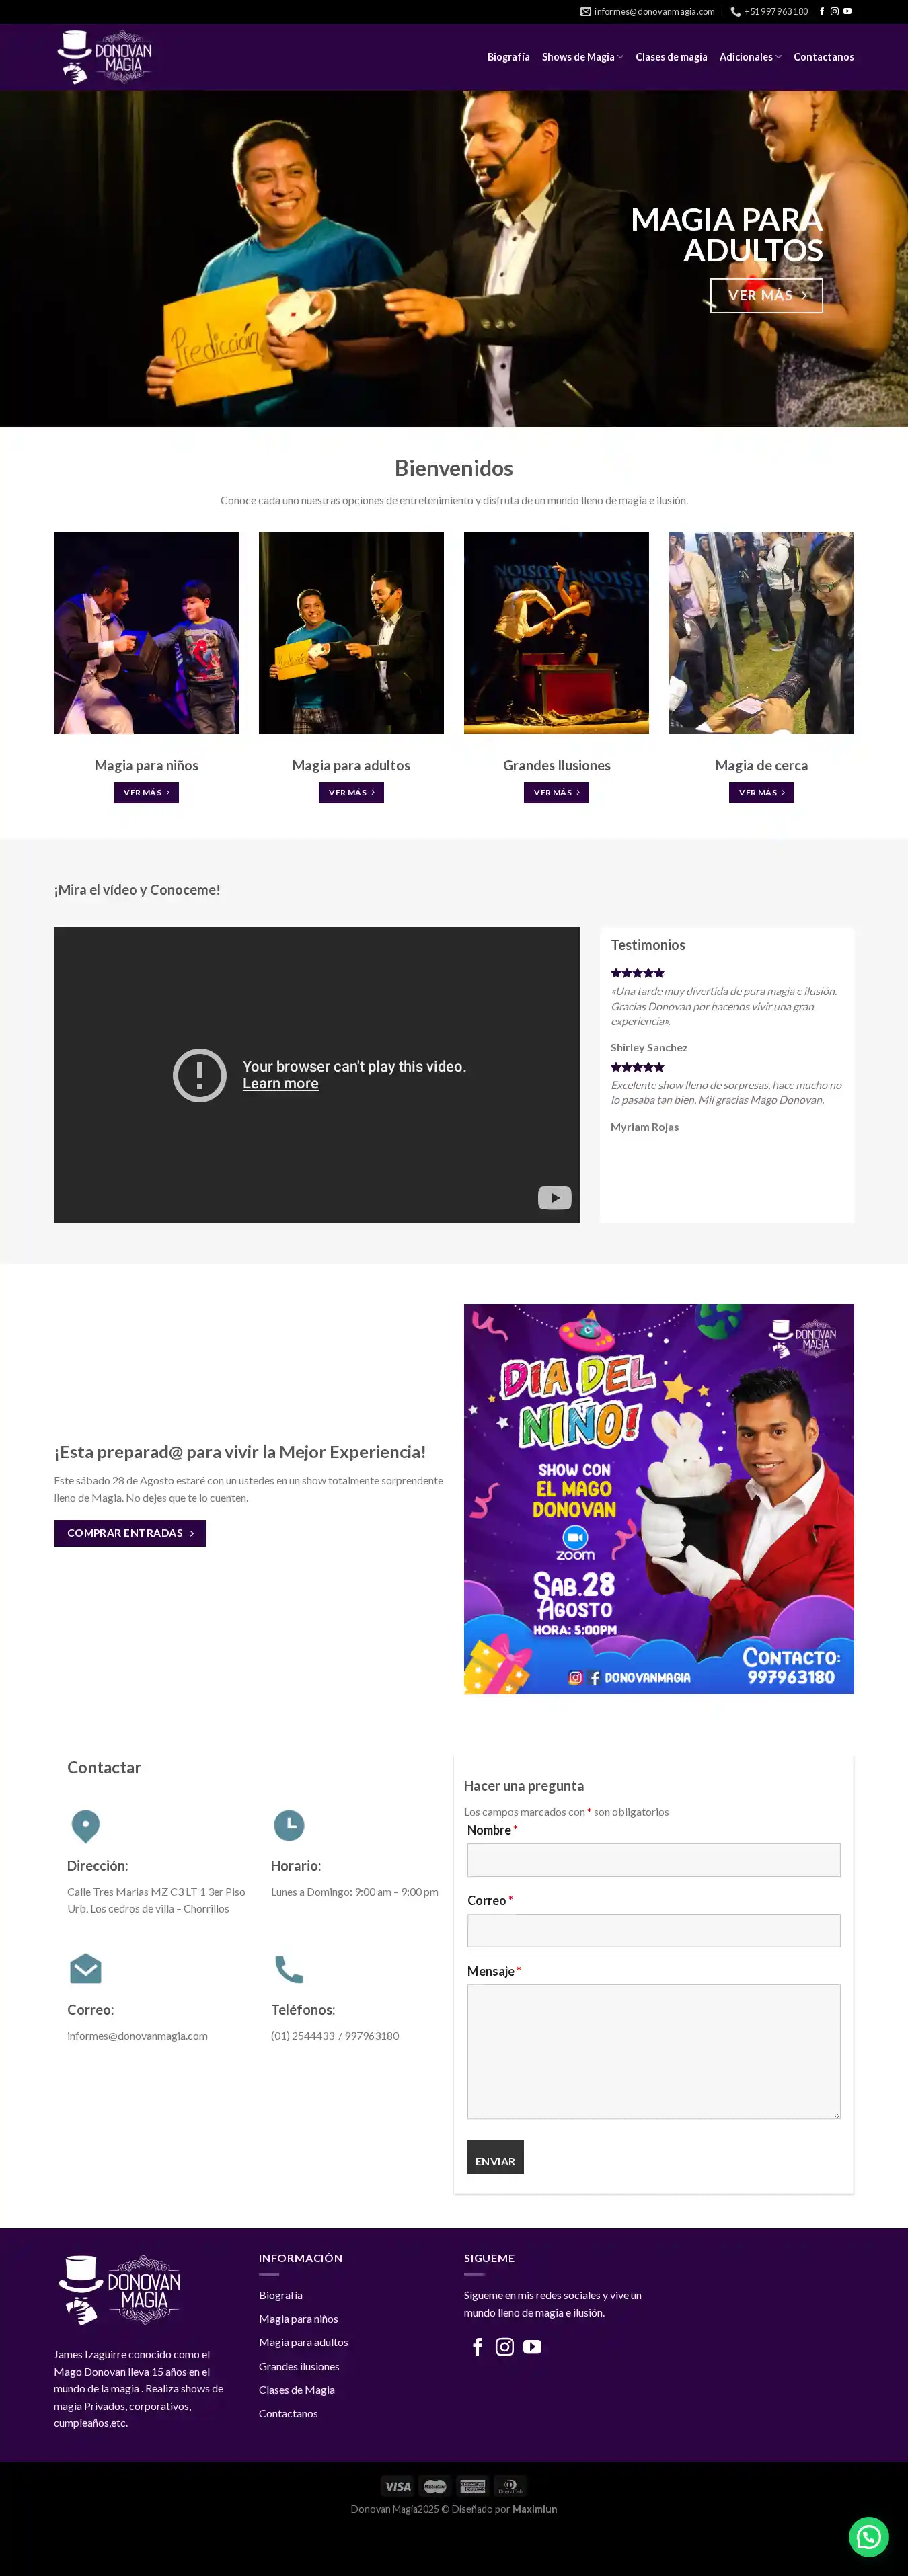Open the WhatsApp chat floating button
The image size is (908, 2576).
tap(868, 2536)
